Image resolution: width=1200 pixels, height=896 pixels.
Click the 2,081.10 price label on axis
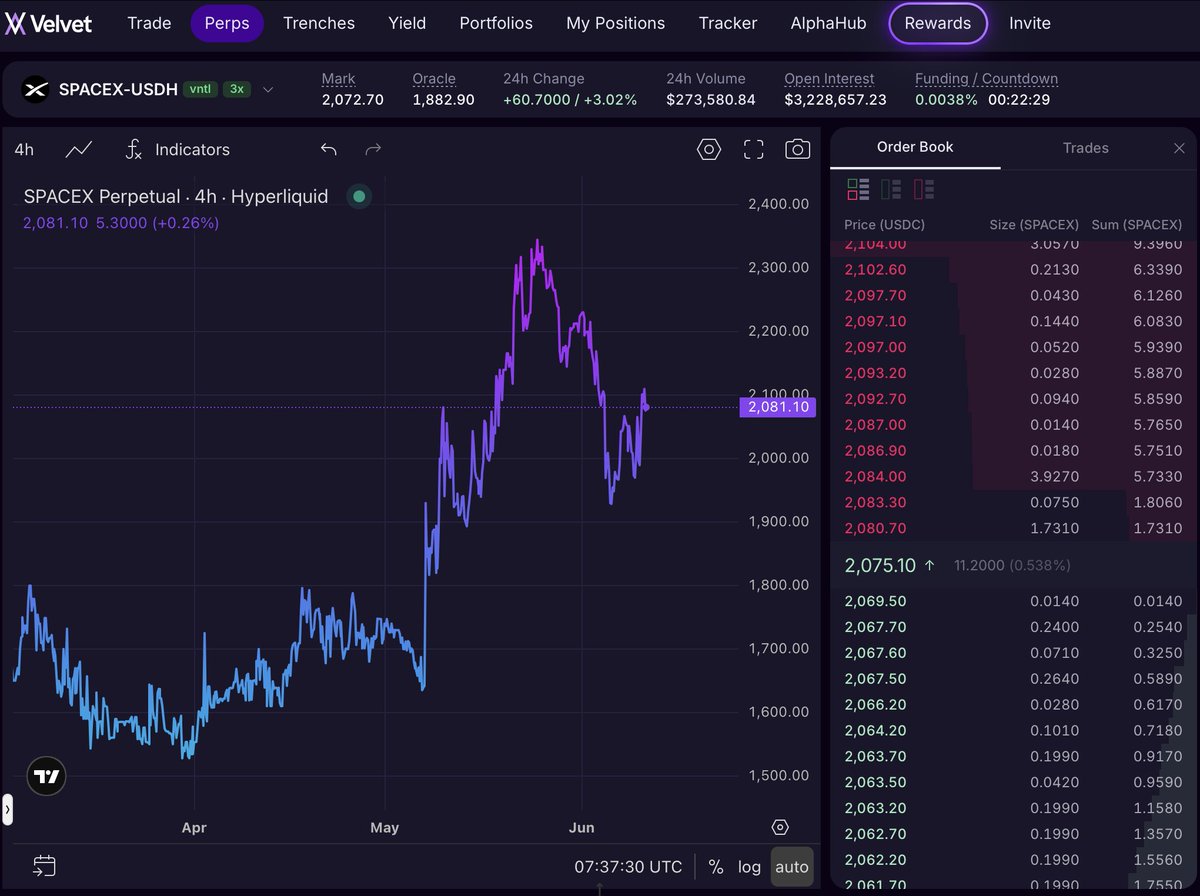click(x=778, y=407)
